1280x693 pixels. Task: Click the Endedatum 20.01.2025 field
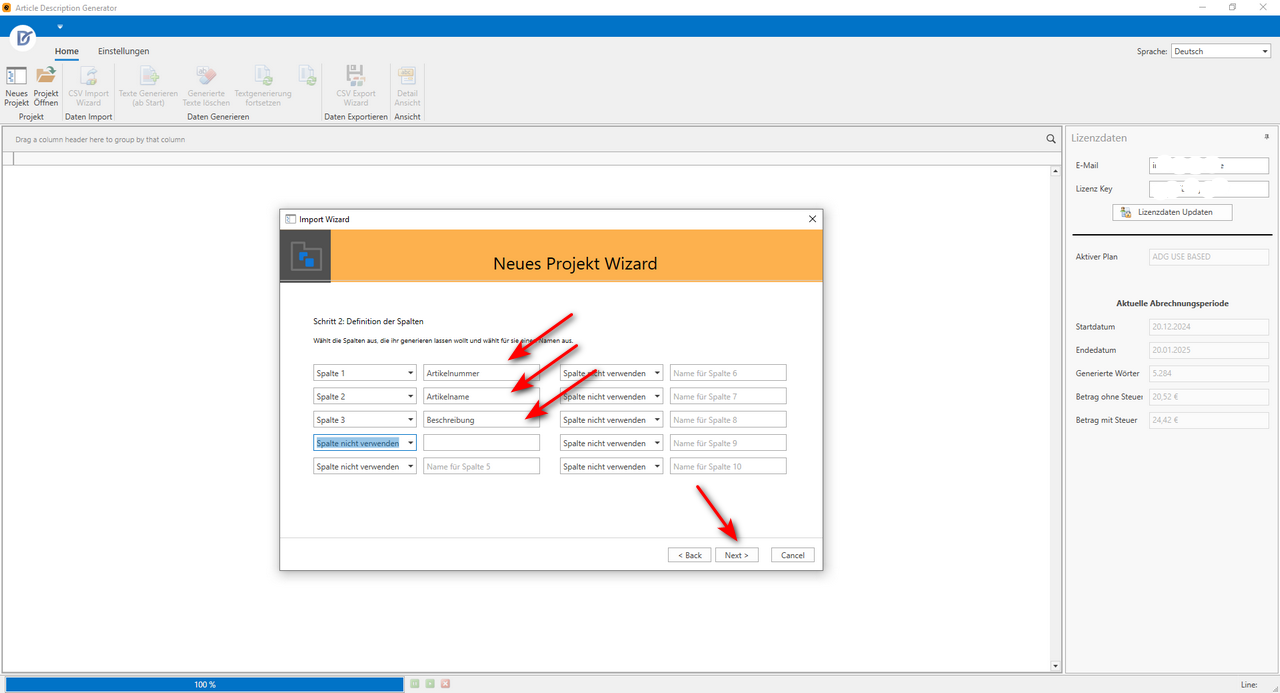click(x=1209, y=350)
